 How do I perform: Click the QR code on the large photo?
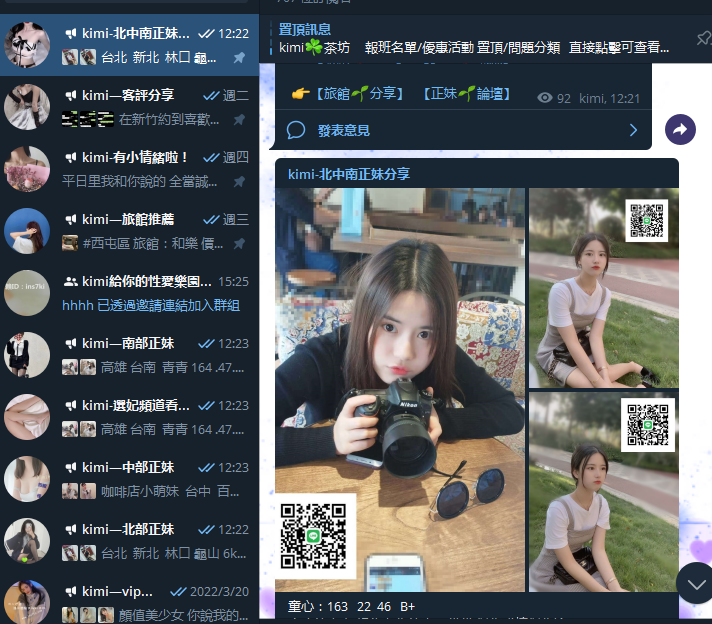click(x=315, y=536)
